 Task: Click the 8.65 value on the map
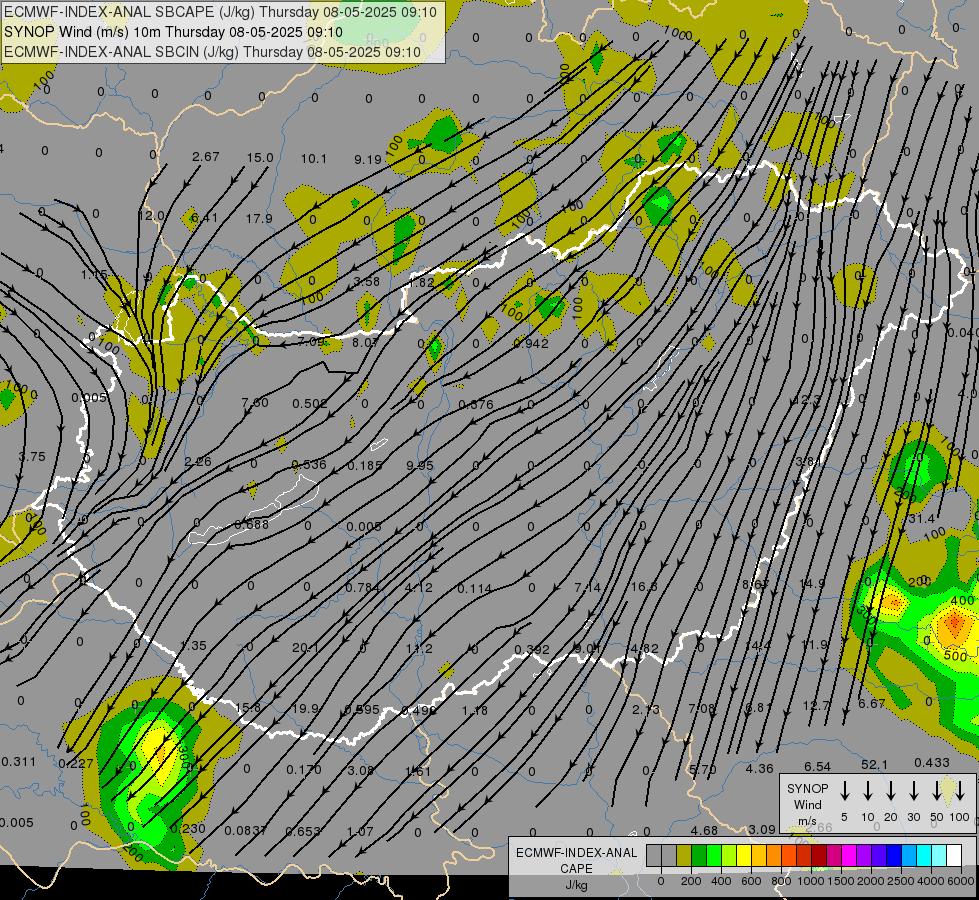pos(755,585)
